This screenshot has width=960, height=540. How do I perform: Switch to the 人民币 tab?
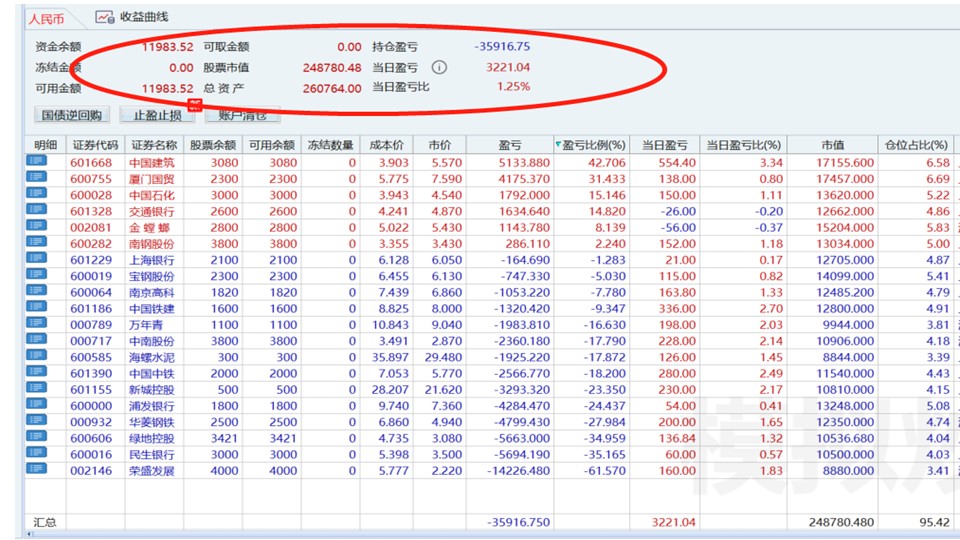pyautogui.click(x=47, y=19)
